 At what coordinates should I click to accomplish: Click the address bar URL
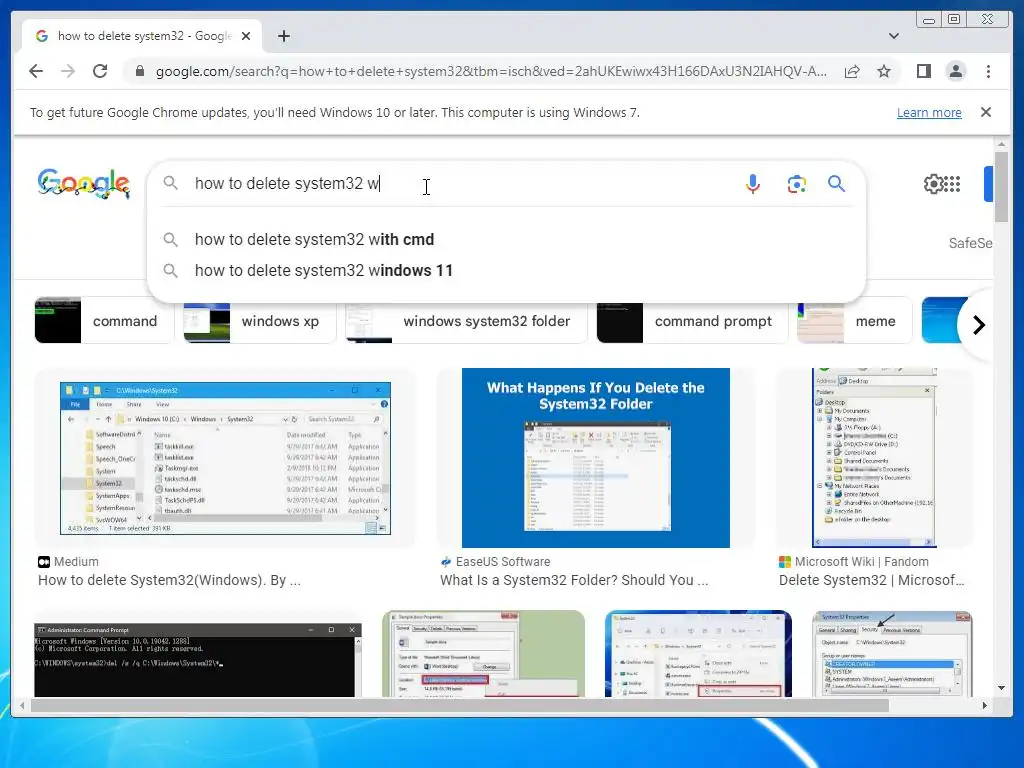491,71
